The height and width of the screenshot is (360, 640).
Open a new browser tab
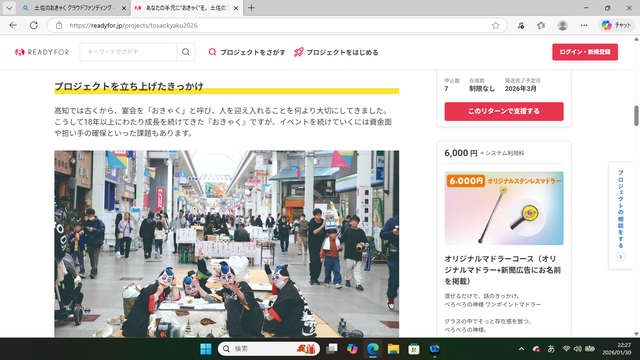(251, 8)
